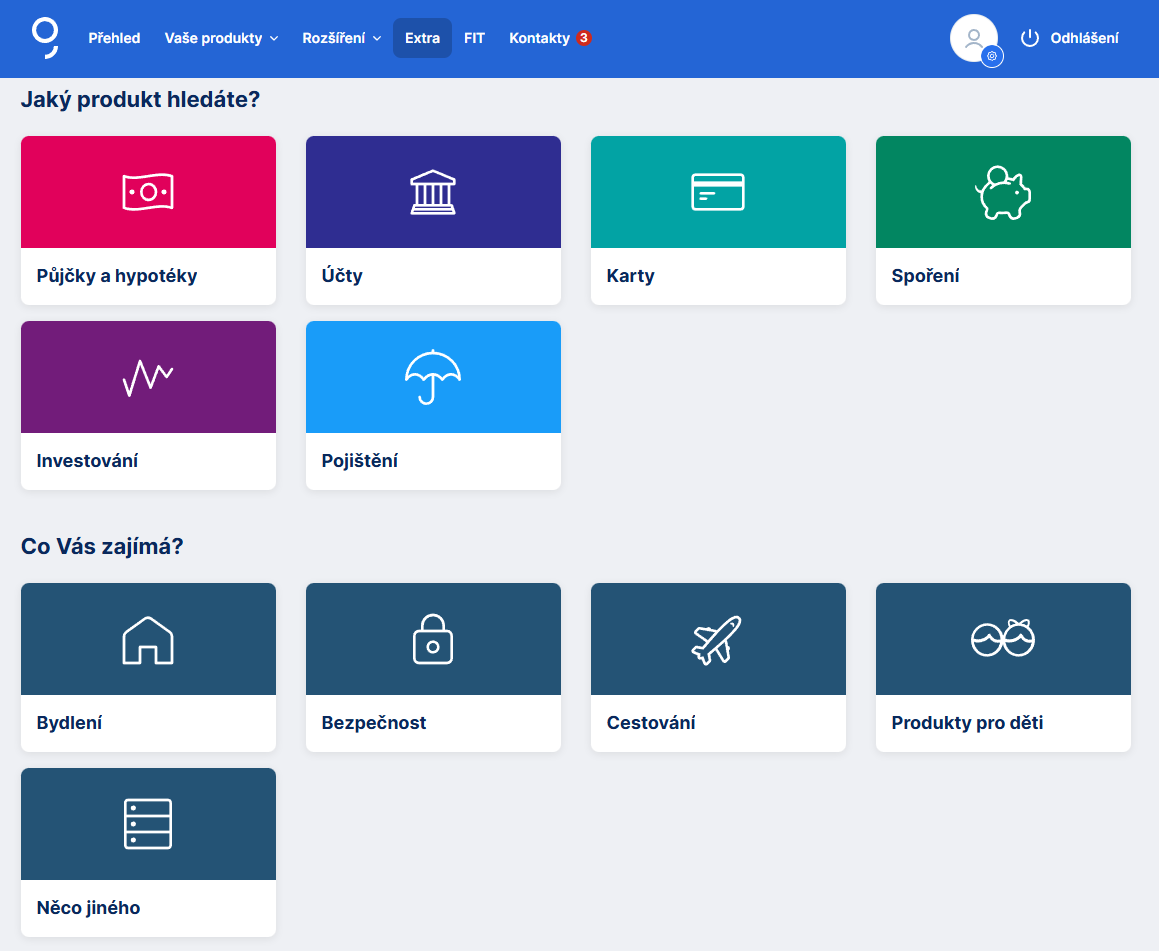
Task: Open profile settings via the avatar gear
Action: point(992,57)
